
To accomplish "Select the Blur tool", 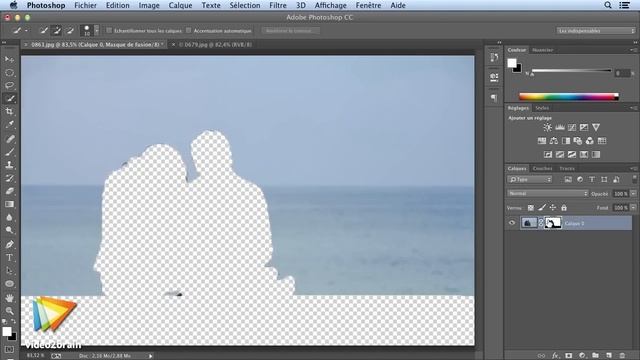I will (x=9, y=217).
